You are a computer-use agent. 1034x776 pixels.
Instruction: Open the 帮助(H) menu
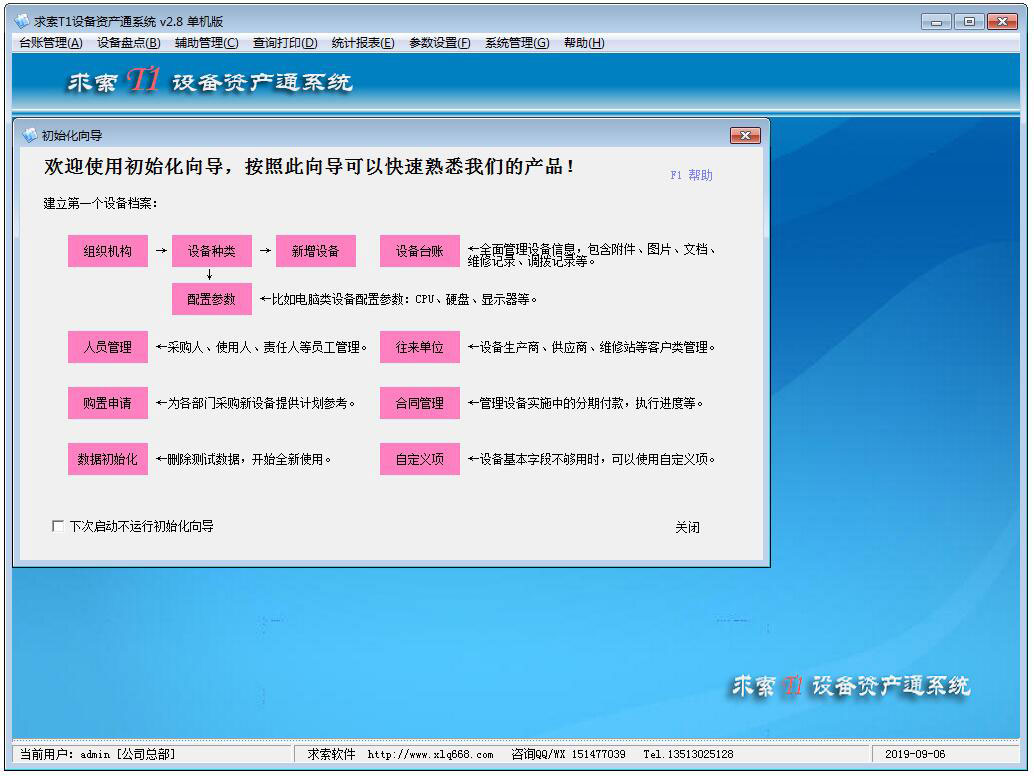[584, 43]
